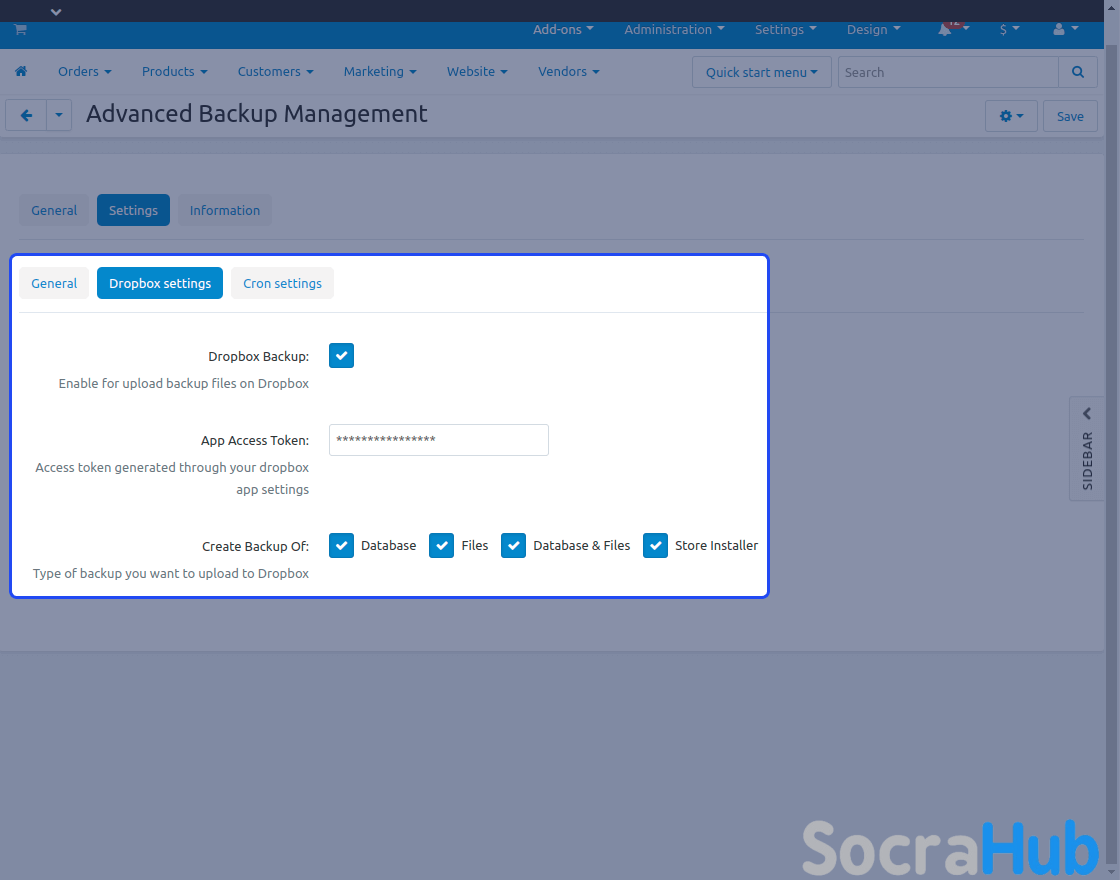1120x880 pixels.
Task: Open the notifications bell icon
Action: tap(945, 30)
